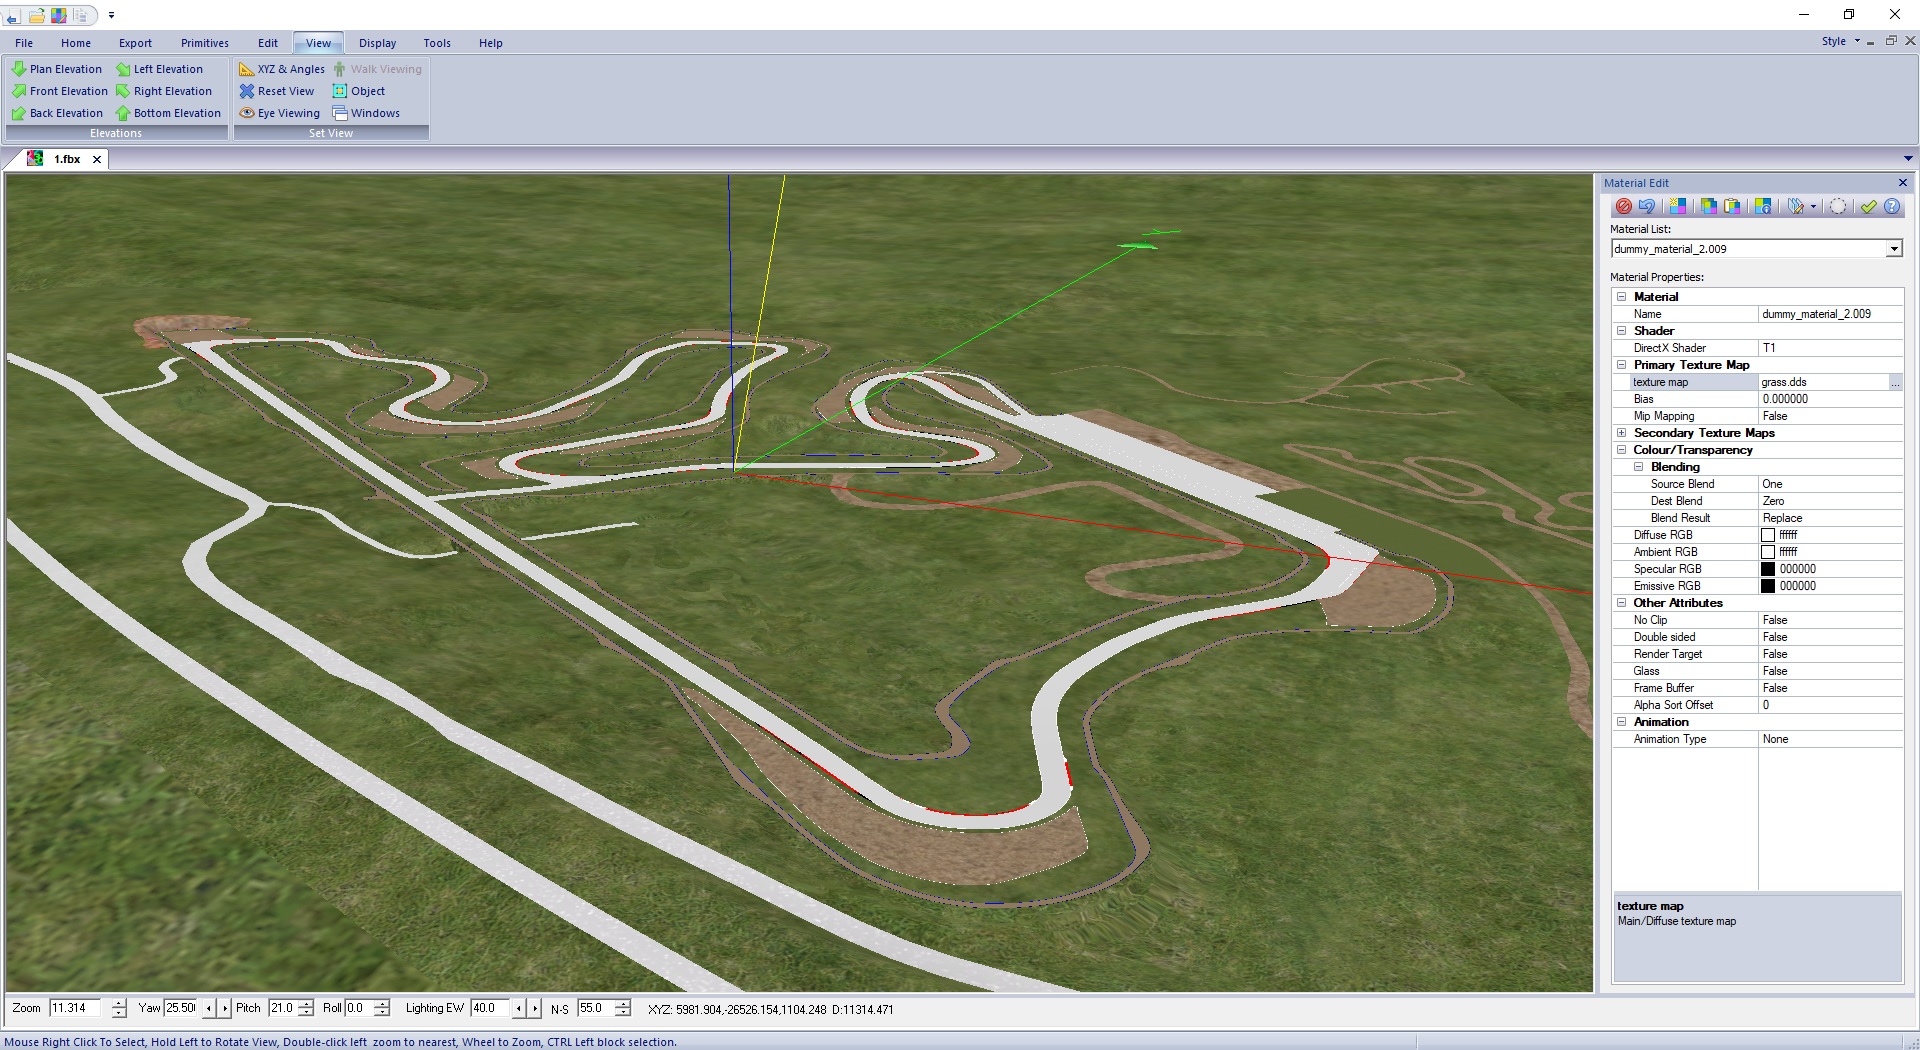Click the dashed circle selection icon

click(1838, 206)
